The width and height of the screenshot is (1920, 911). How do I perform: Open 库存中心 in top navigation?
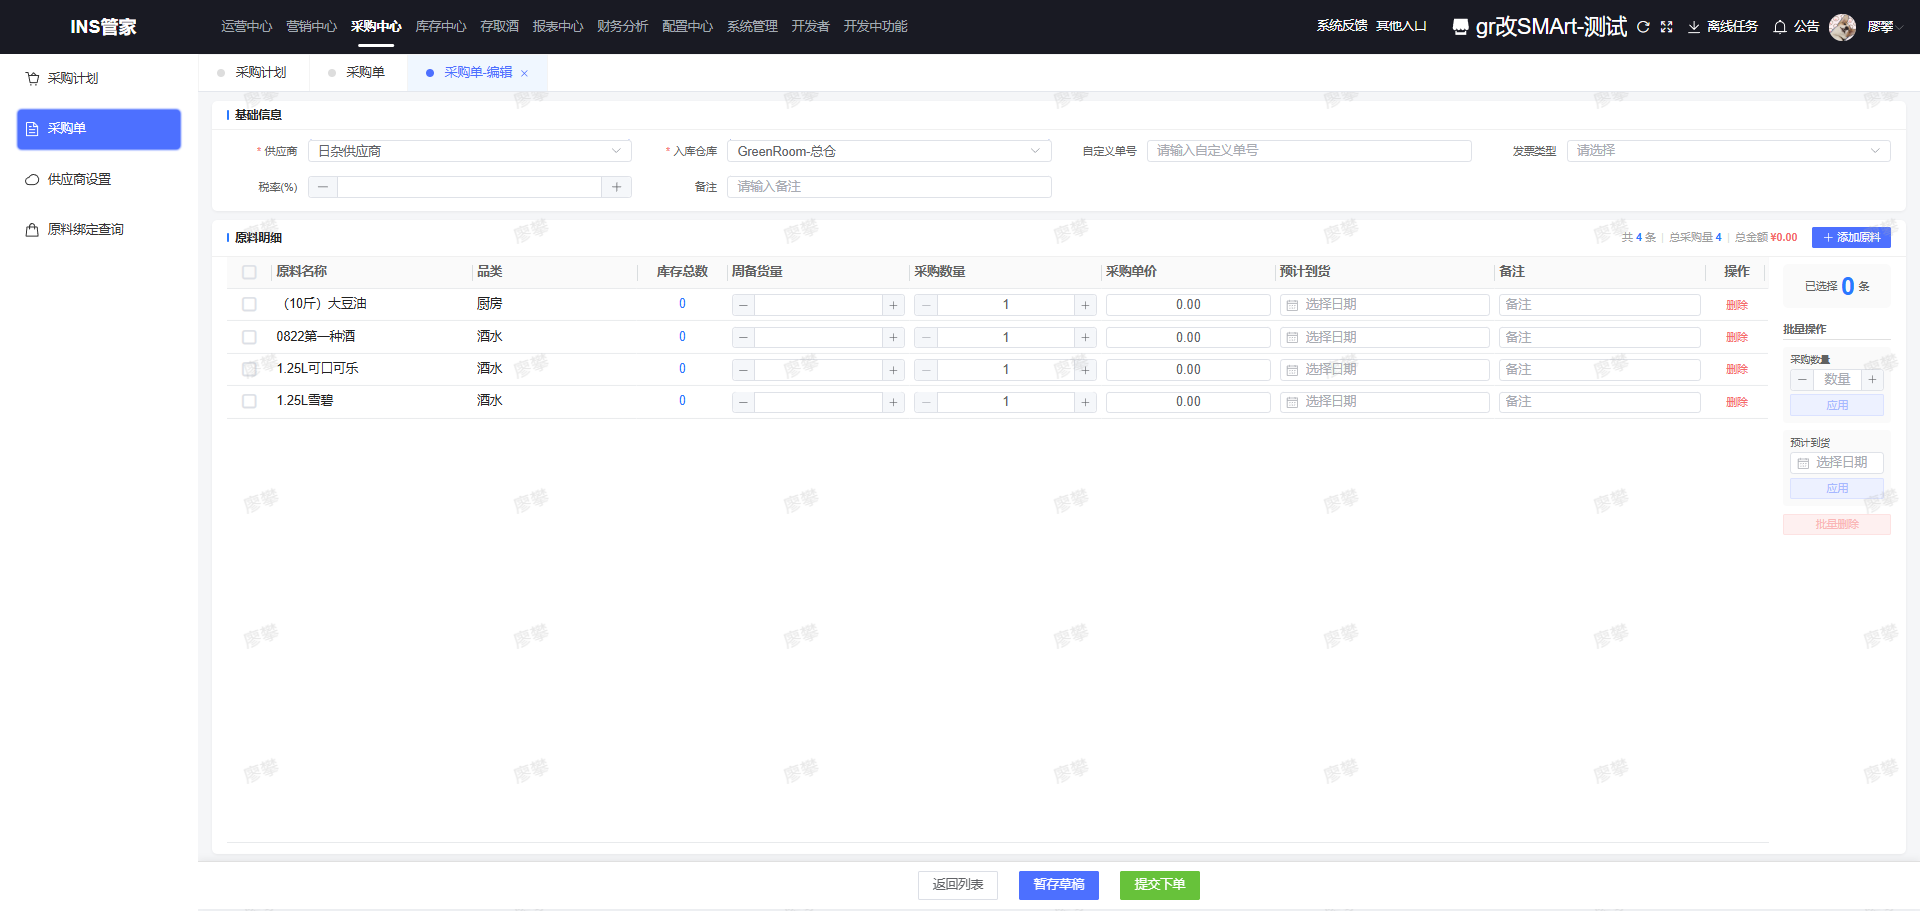[440, 26]
